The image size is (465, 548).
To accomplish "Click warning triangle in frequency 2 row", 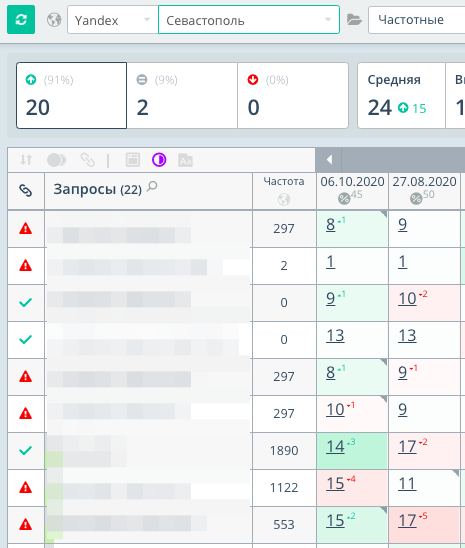I will [26, 266].
